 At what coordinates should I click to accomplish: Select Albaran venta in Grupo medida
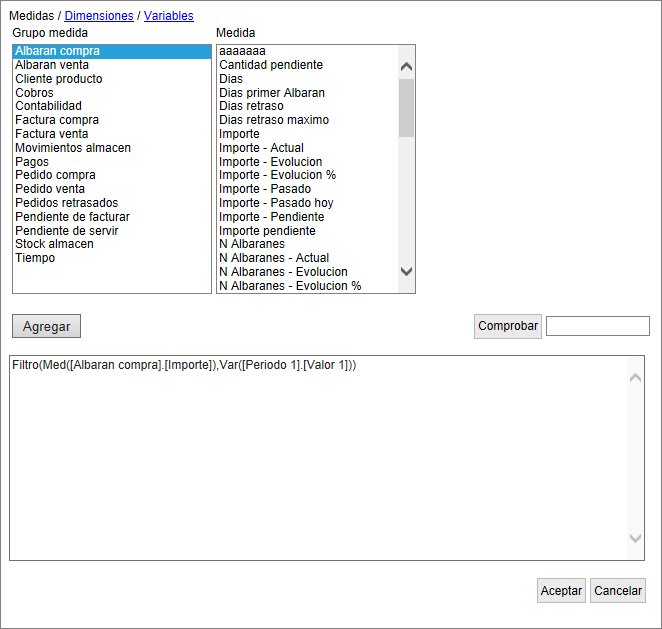[x=52, y=65]
